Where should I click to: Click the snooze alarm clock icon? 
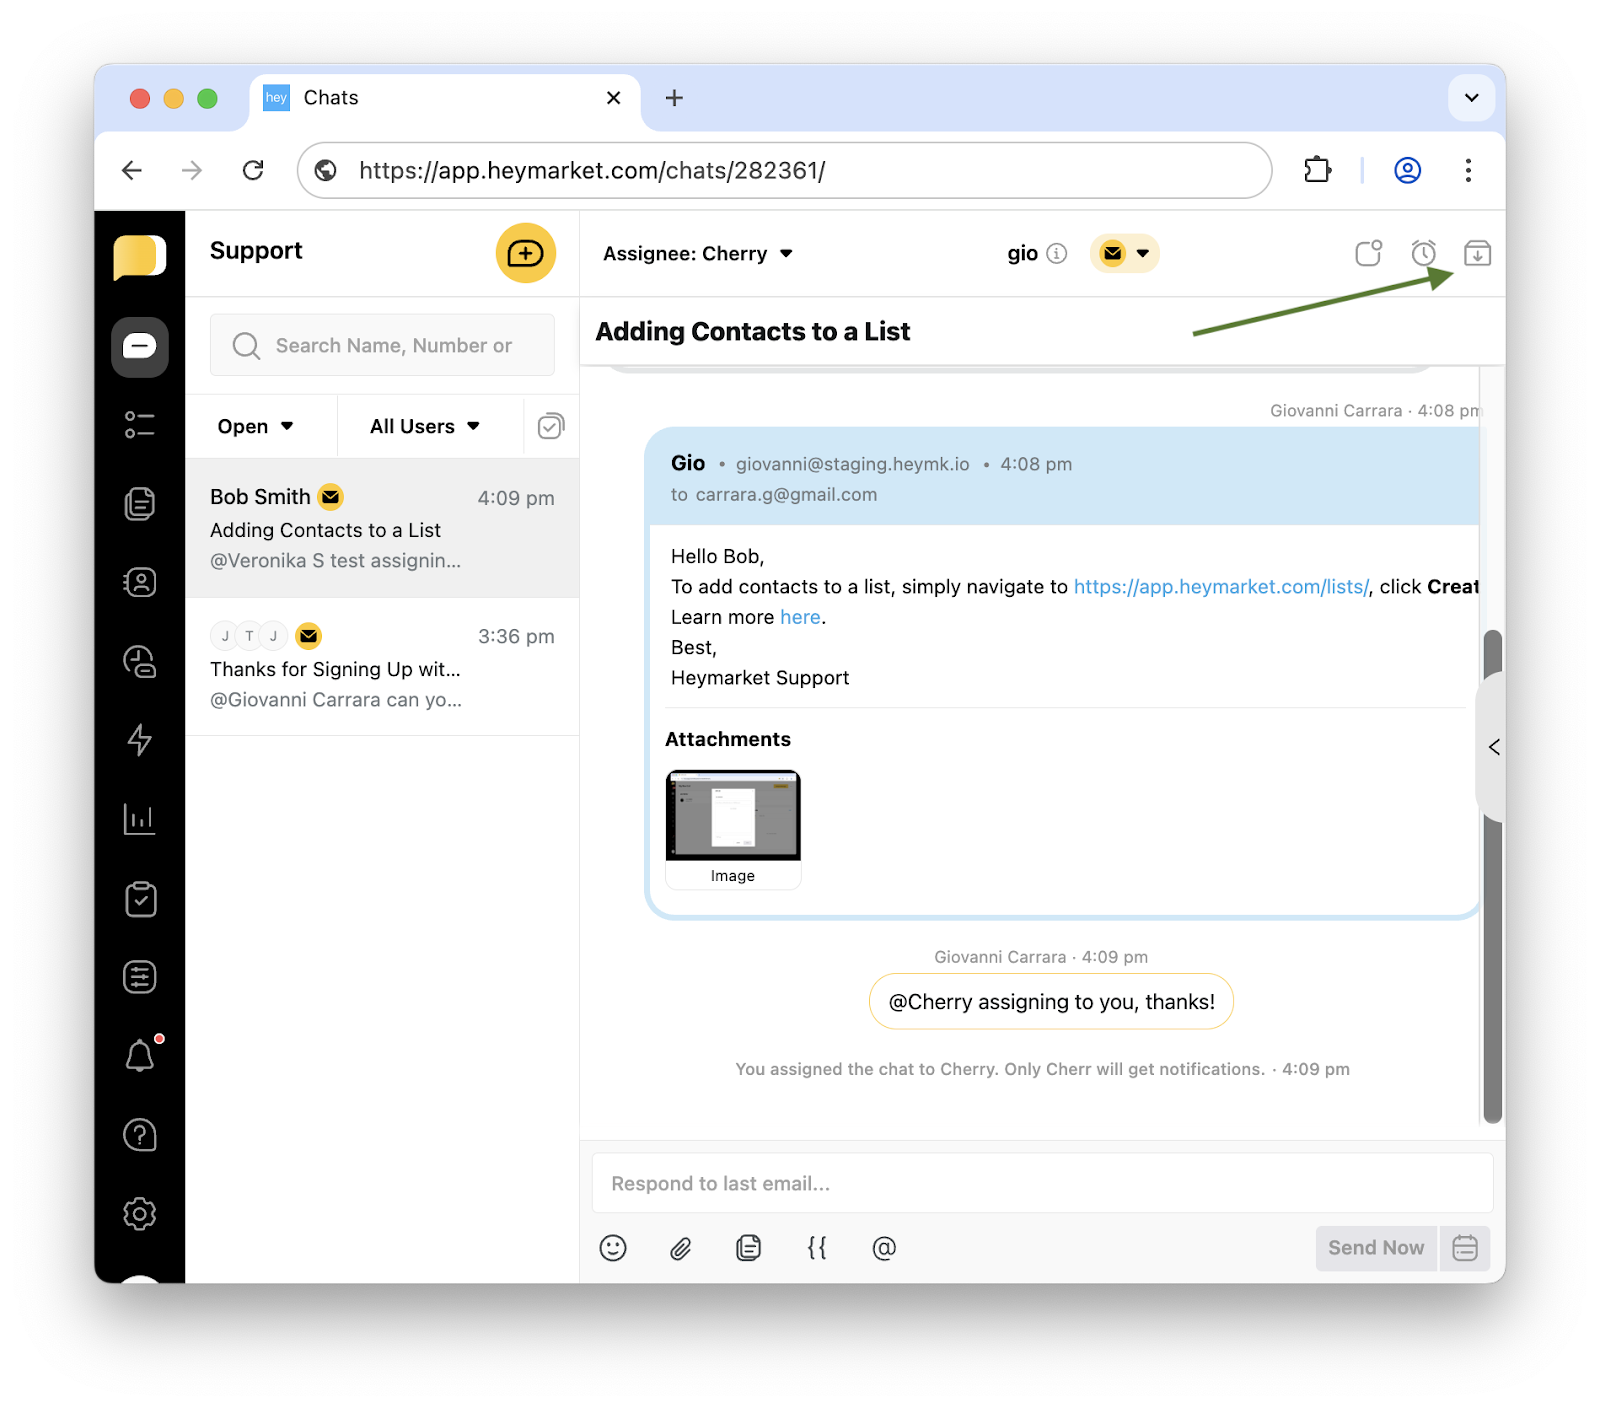tap(1424, 253)
